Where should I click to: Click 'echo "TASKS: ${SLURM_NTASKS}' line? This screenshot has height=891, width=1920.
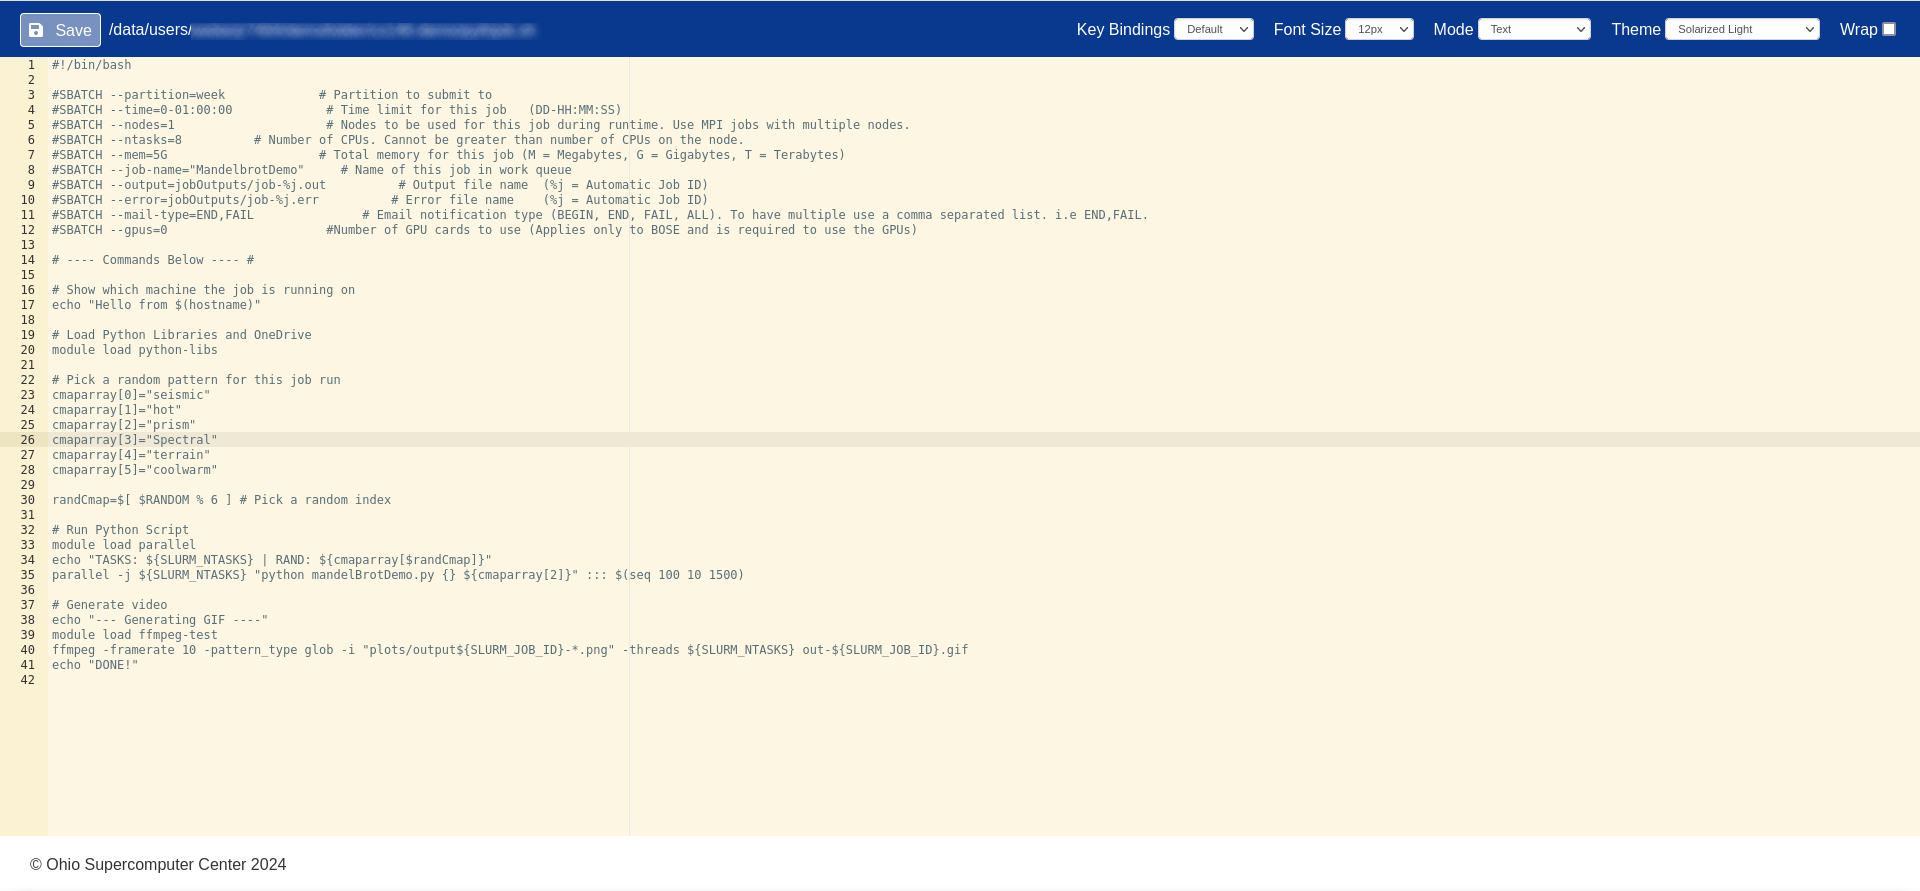click(x=272, y=560)
